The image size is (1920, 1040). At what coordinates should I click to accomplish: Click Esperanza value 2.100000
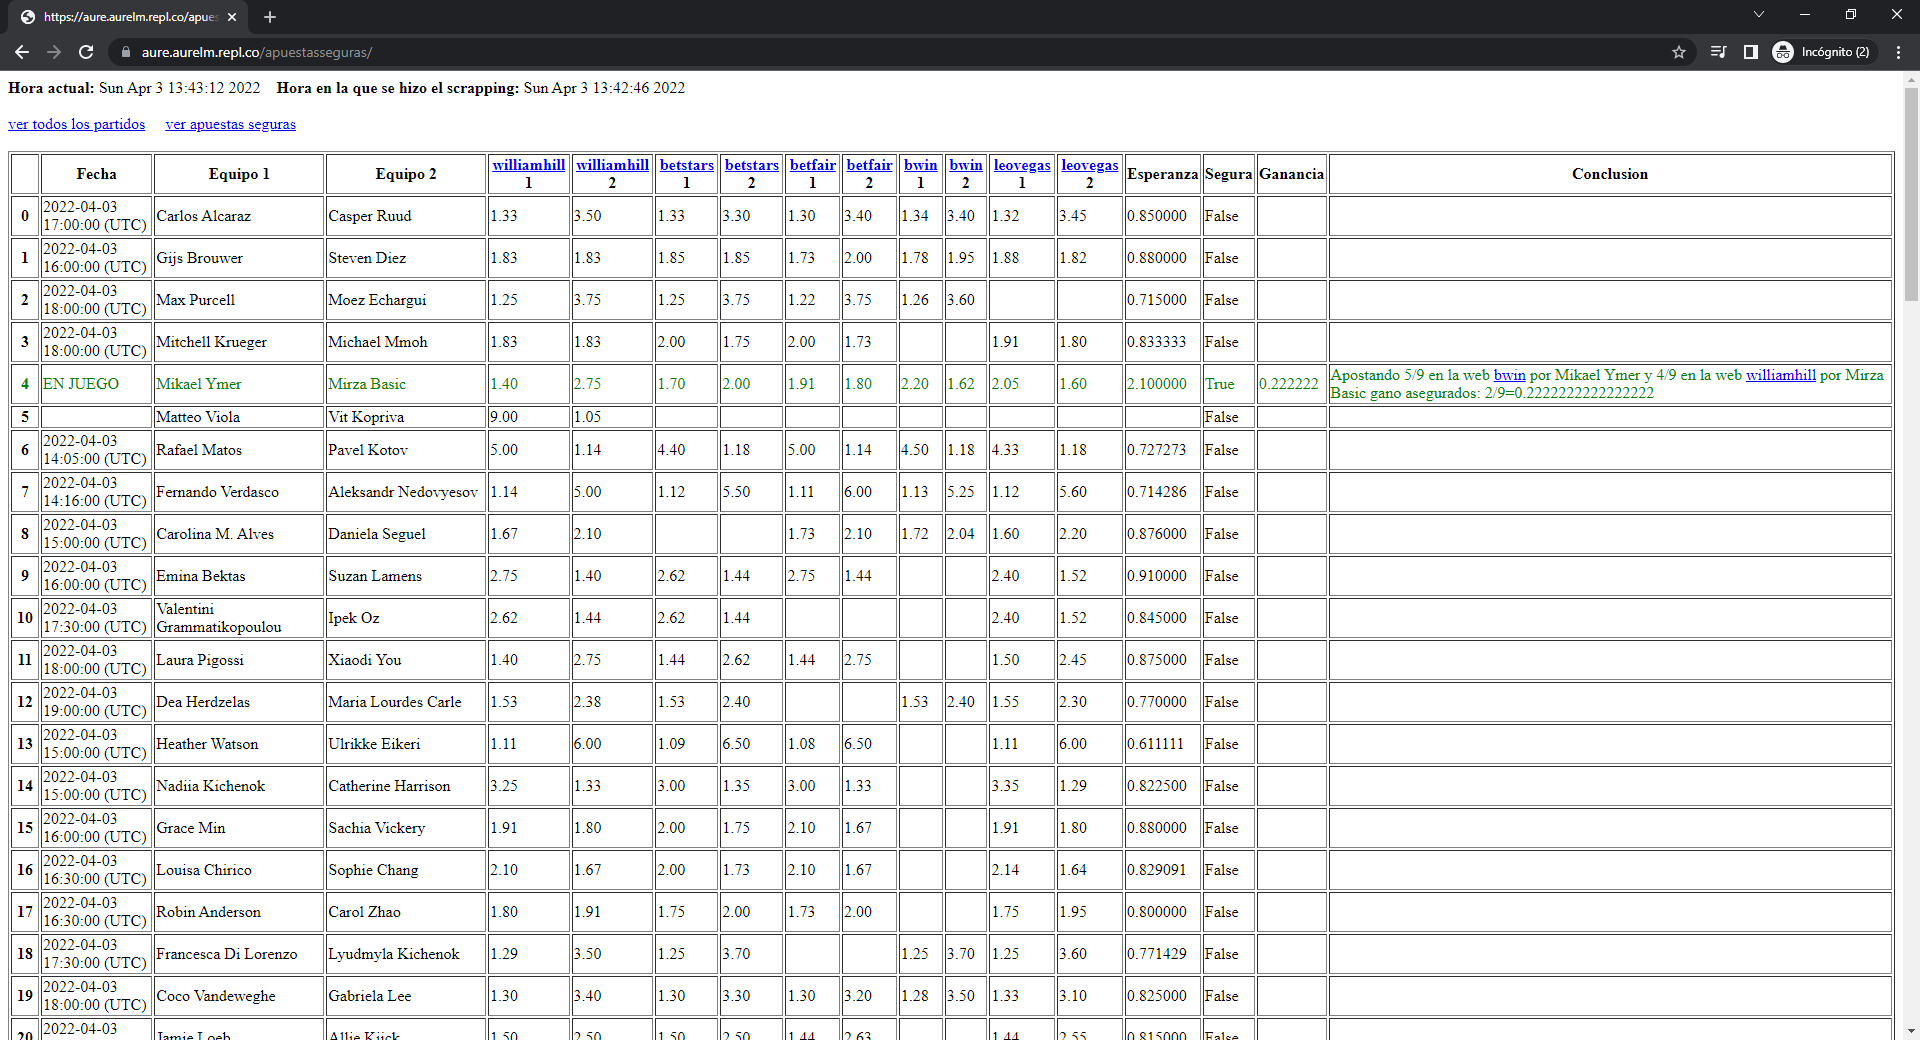click(1162, 384)
